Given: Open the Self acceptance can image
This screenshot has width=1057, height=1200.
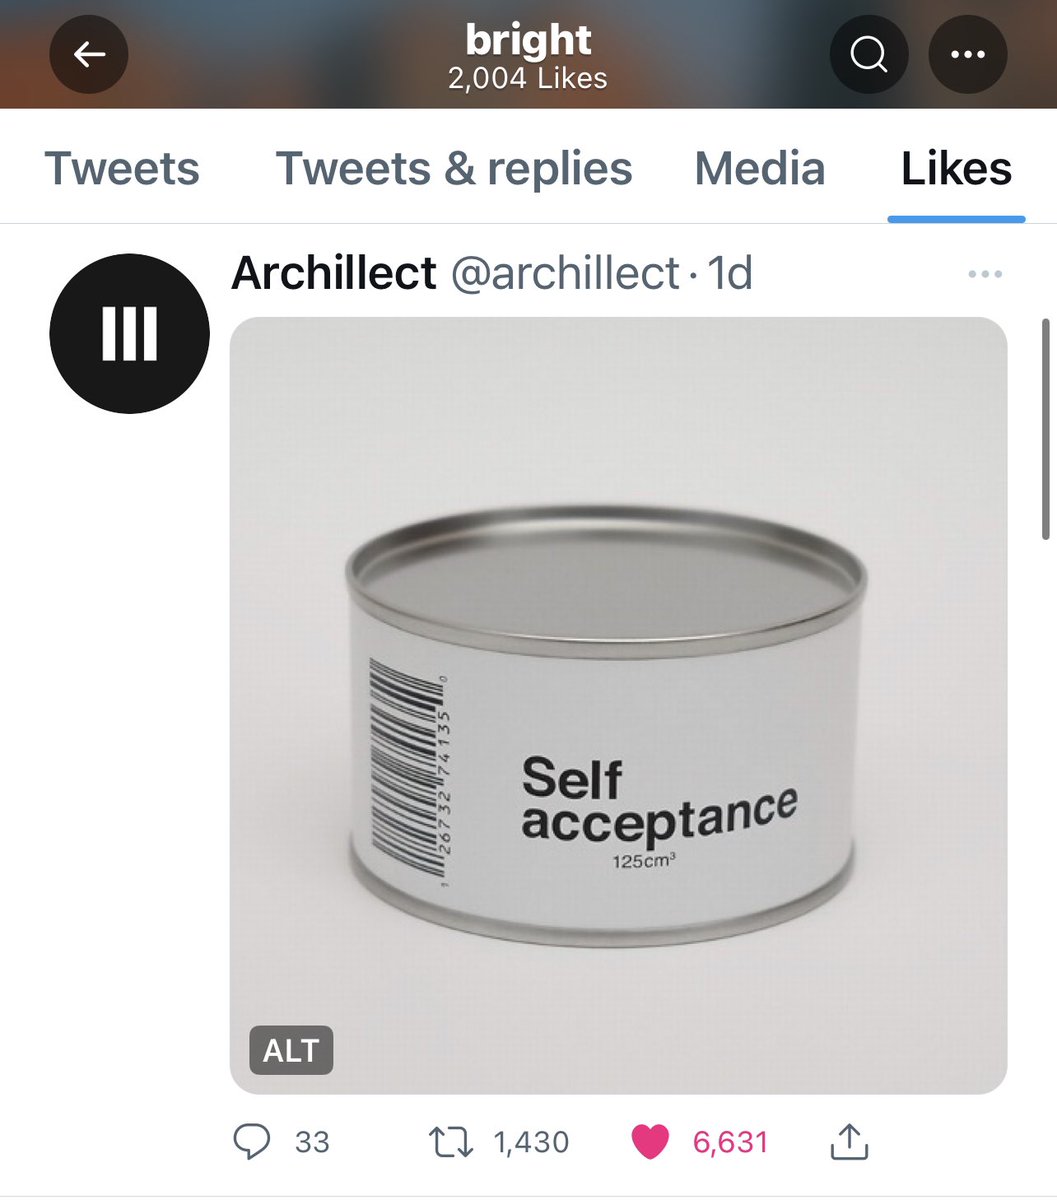Looking at the screenshot, I should pos(618,705).
